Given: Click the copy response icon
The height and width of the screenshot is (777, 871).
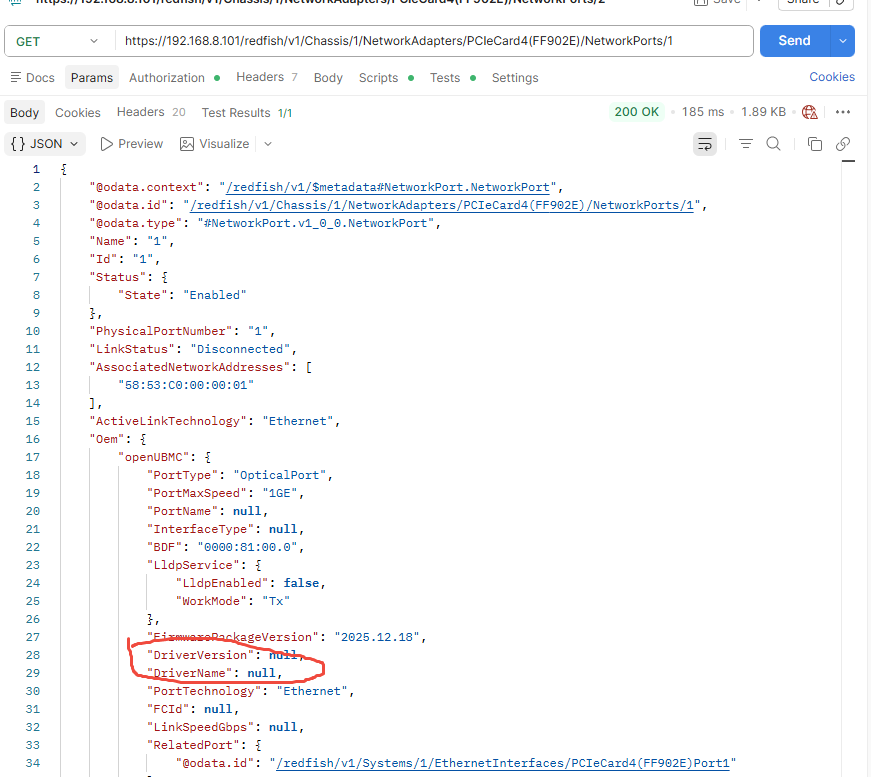Looking at the screenshot, I should [x=814, y=144].
